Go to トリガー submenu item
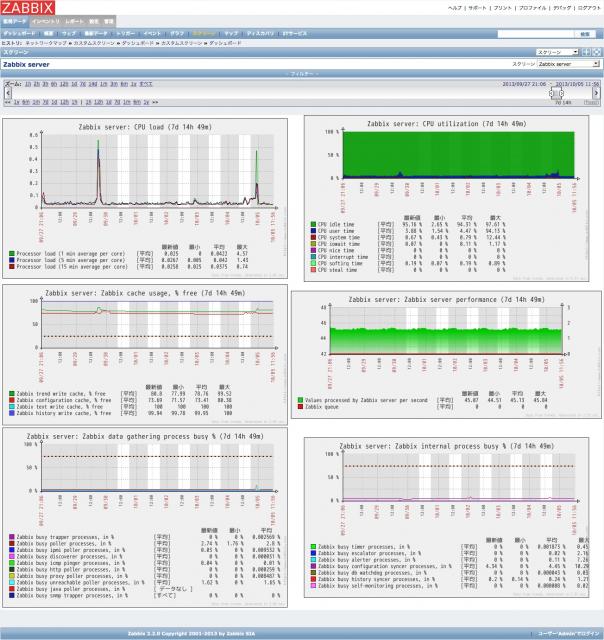Screen dimensions: 604x640 pyautogui.click(x=126, y=33)
